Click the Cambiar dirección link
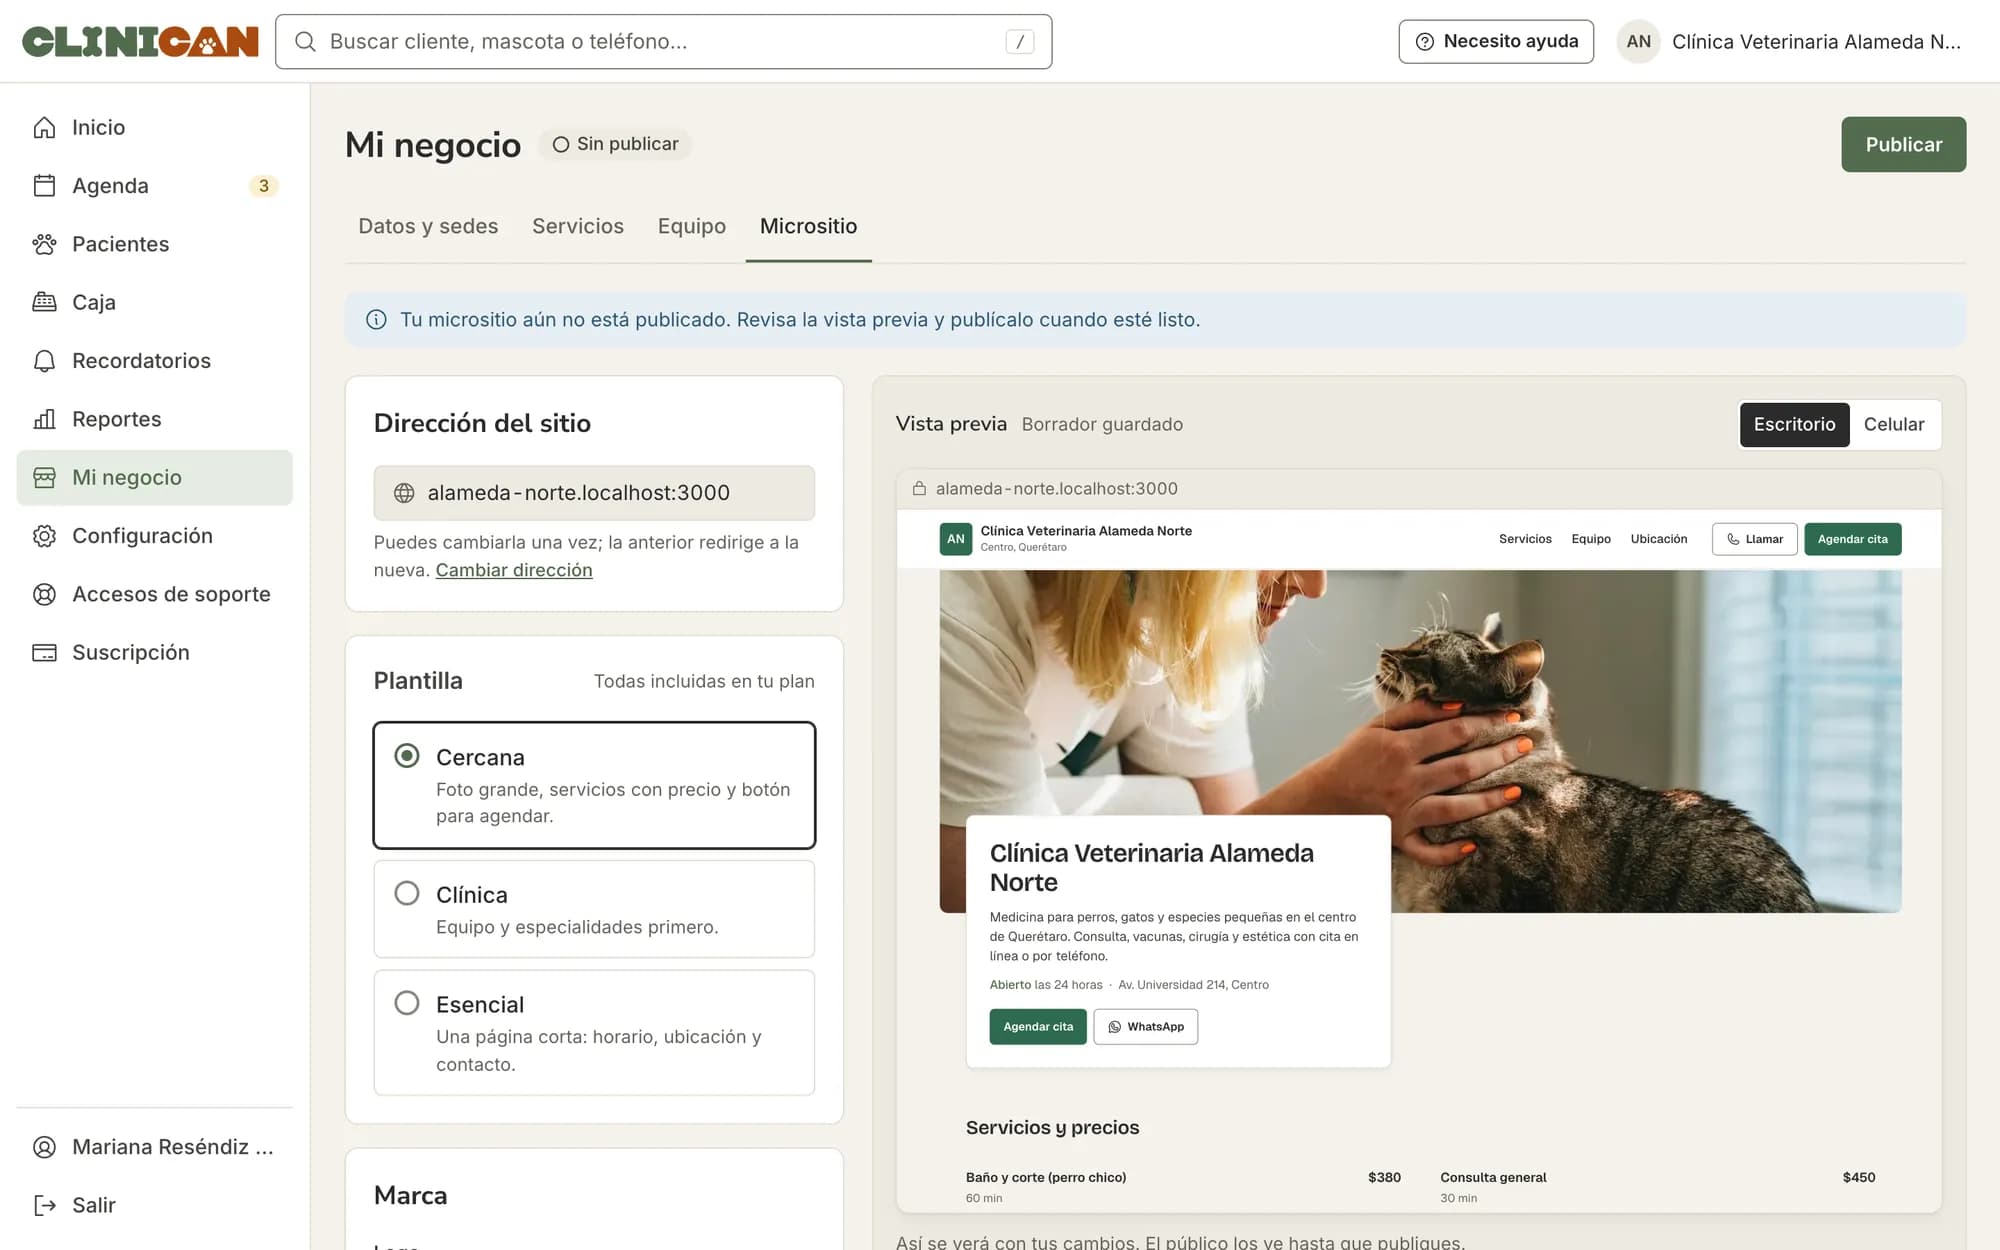This screenshot has height=1250, width=2000. point(514,570)
